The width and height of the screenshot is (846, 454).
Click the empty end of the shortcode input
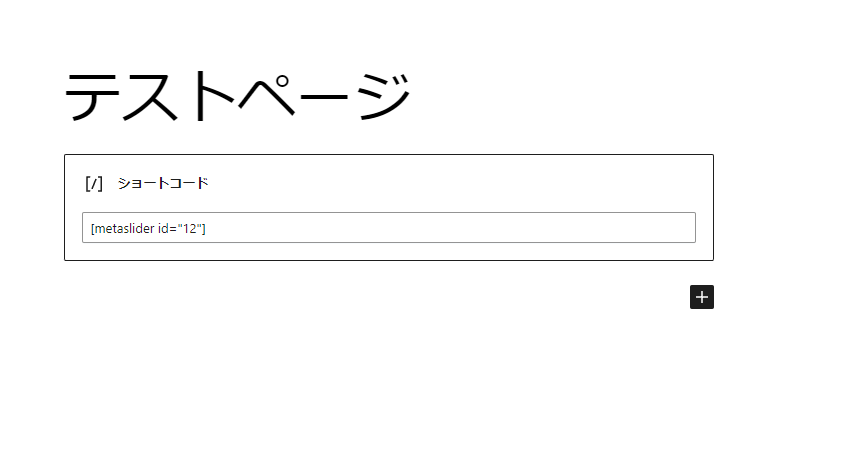451,228
